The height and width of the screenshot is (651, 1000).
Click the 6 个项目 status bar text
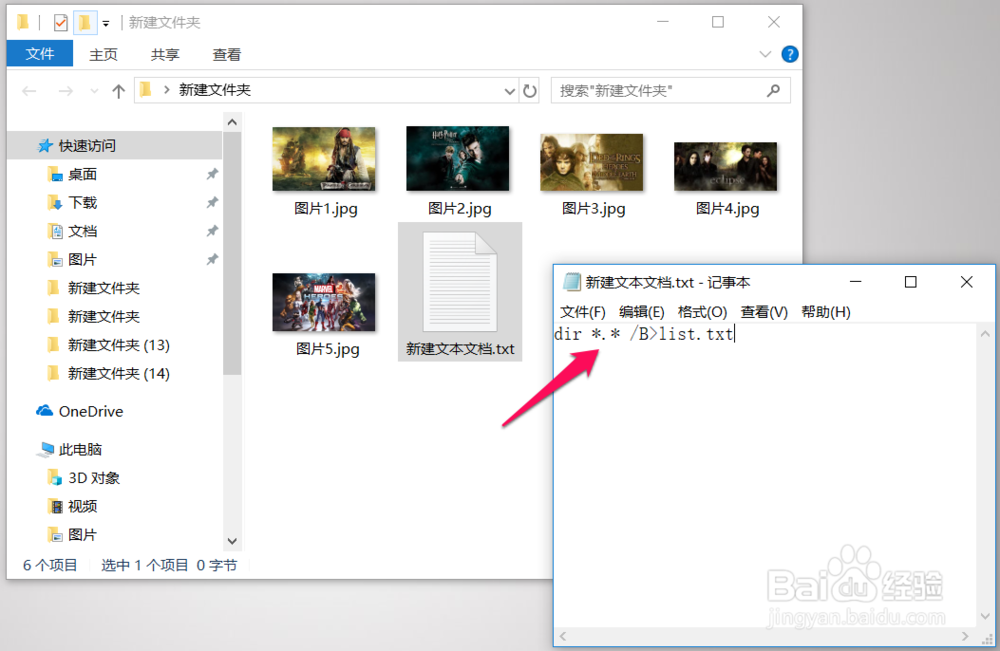coord(50,565)
